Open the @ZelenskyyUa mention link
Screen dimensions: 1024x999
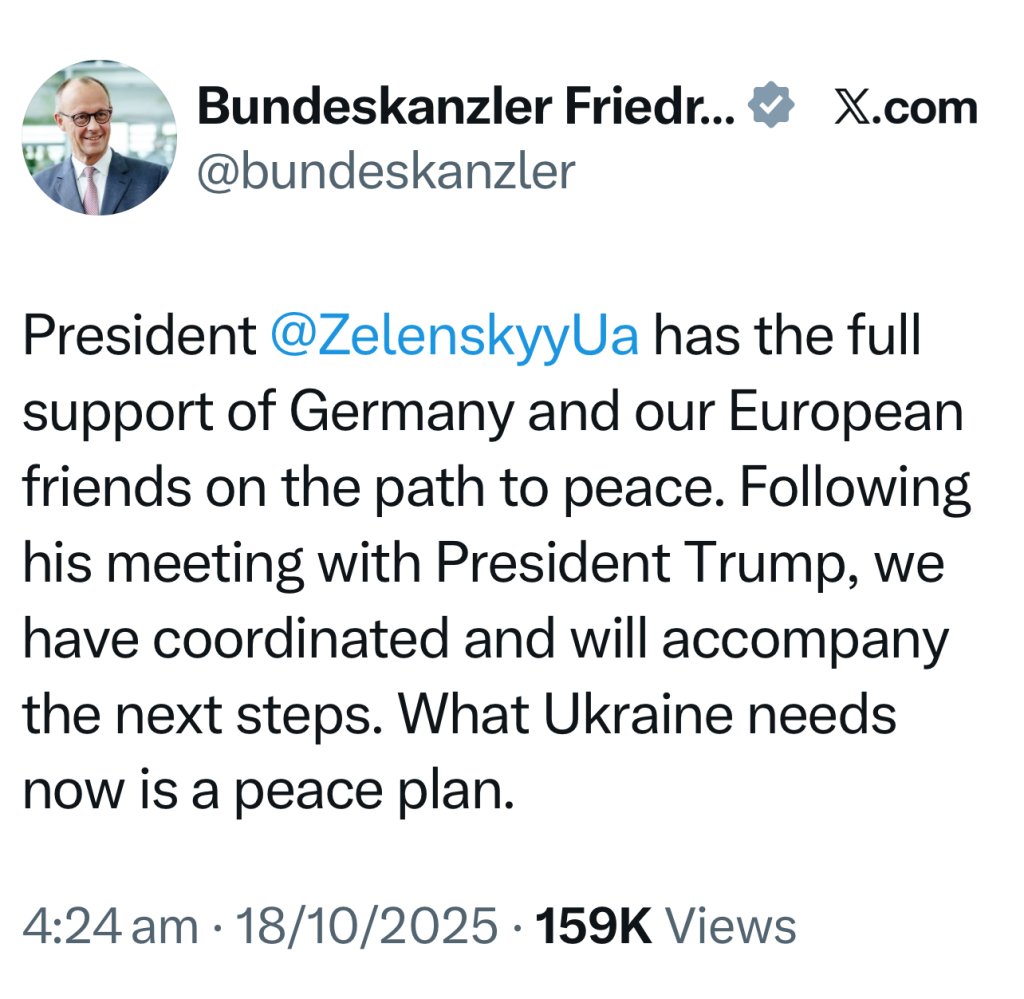(x=455, y=336)
